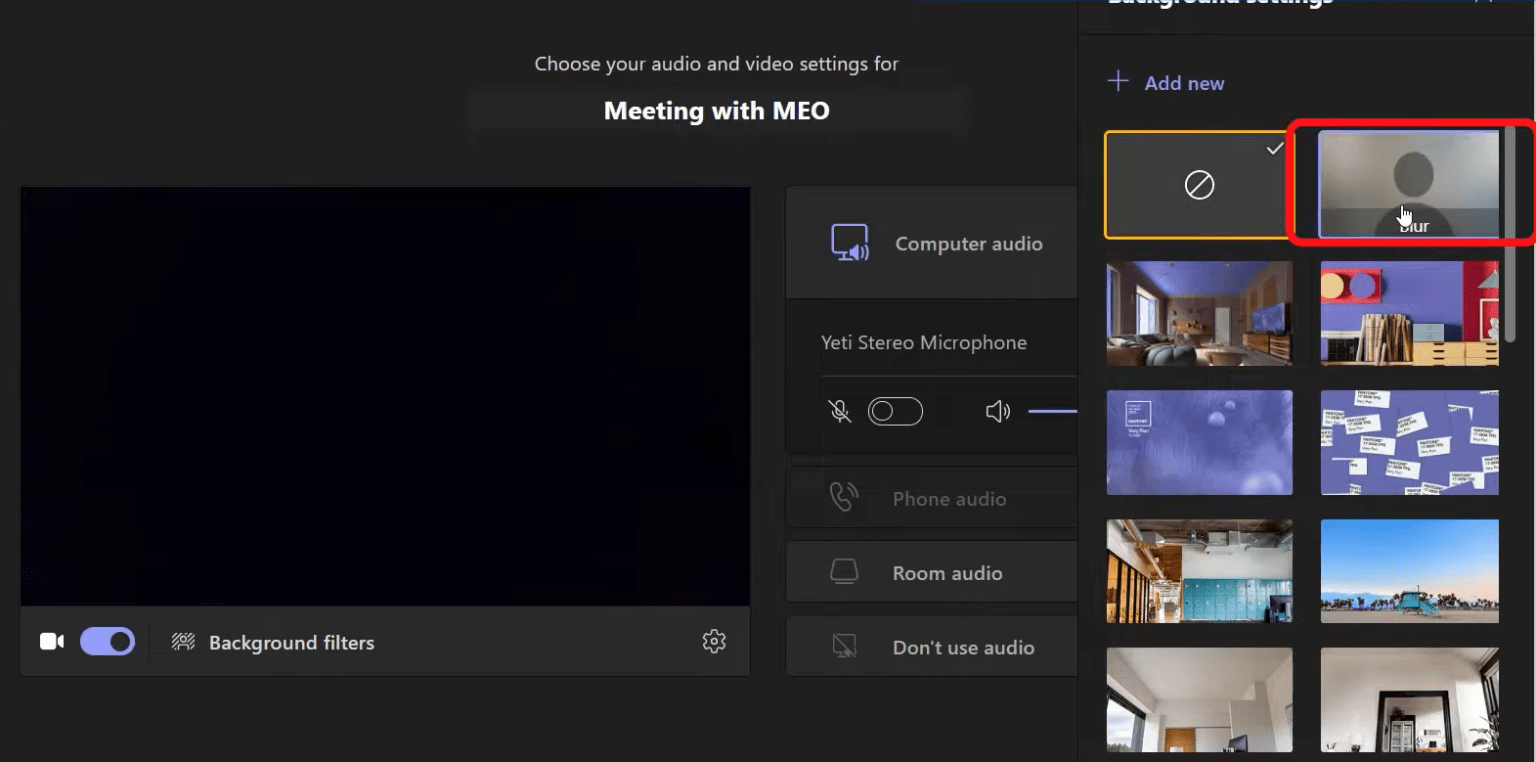Viewport: 1536px width, 762px height.
Task: Click the Don't use audio icon
Action: click(x=844, y=646)
